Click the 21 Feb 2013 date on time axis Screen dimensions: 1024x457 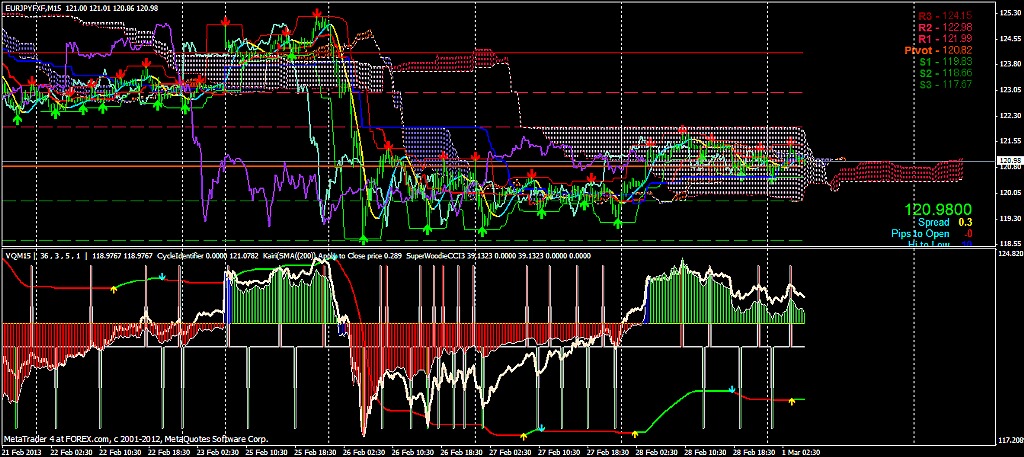pos(20,452)
